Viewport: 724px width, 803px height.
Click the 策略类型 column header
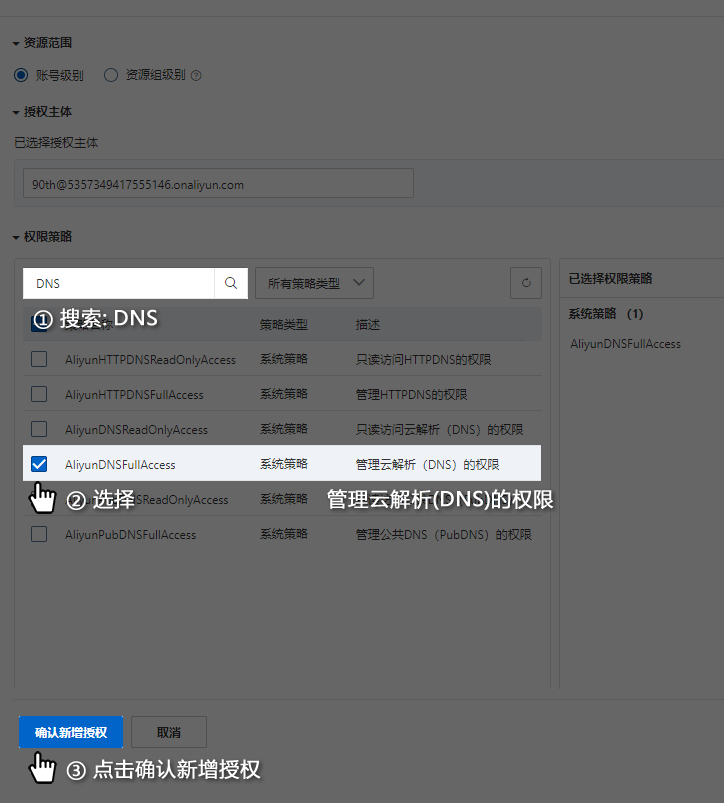(x=283, y=325)
